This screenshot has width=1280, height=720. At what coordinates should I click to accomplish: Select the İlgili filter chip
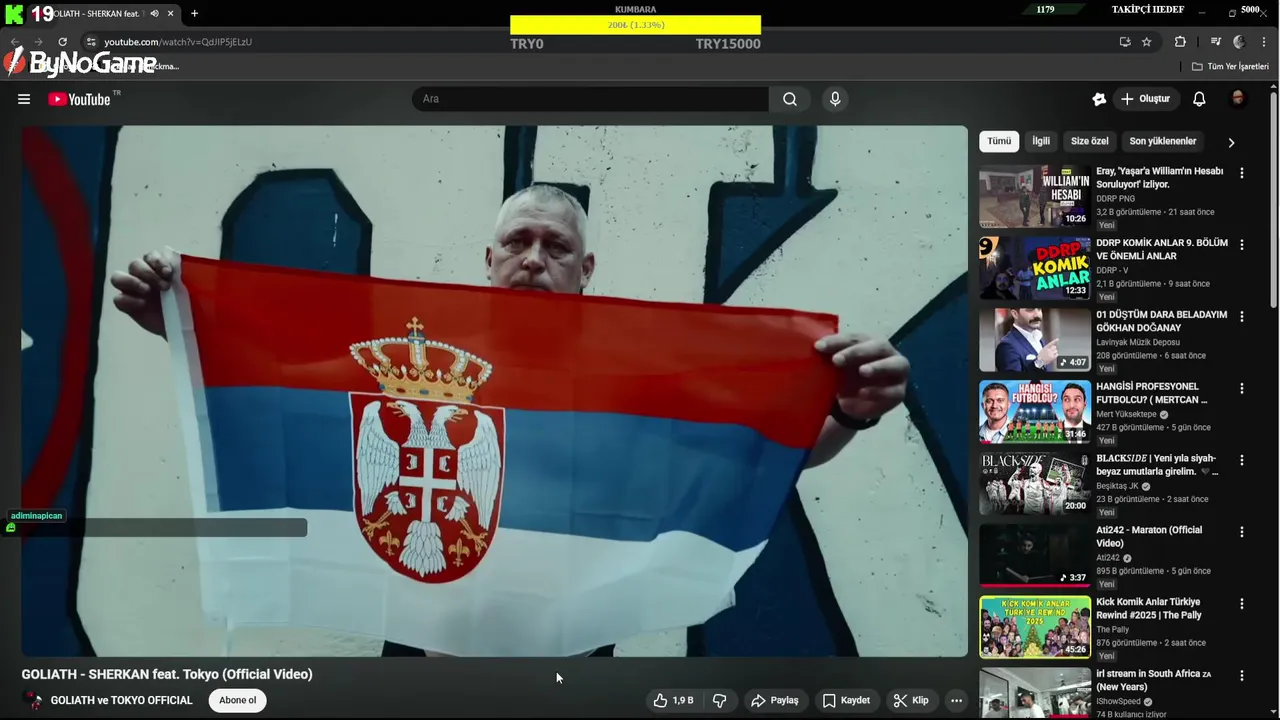click(1041, 141)
